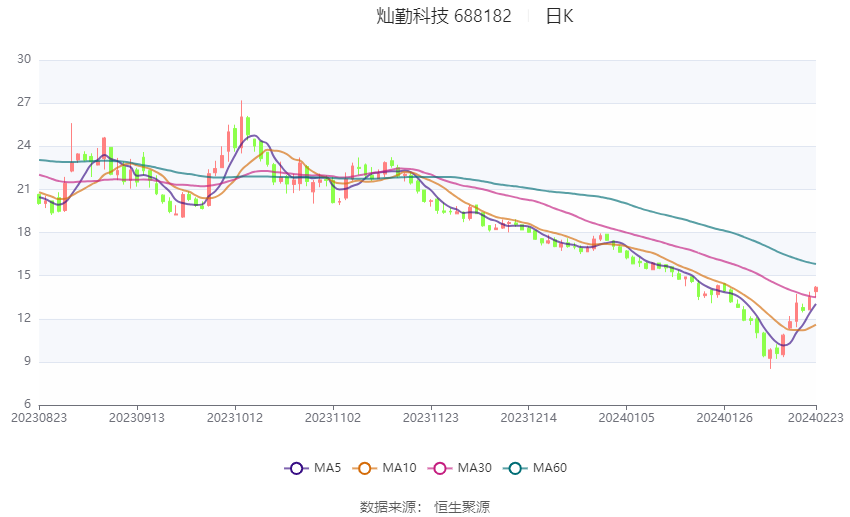This screenshot has width=850, height=517.
Task: Click x-axis date label 20230913
Action: pyautogui.click(x=137, y=418)
